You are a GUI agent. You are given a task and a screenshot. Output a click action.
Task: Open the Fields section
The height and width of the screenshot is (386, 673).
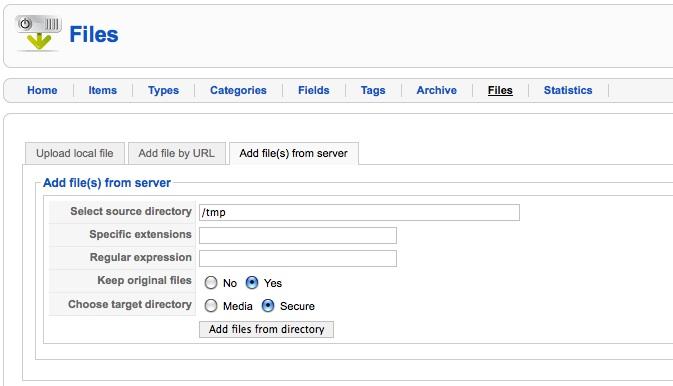point(314,90)
